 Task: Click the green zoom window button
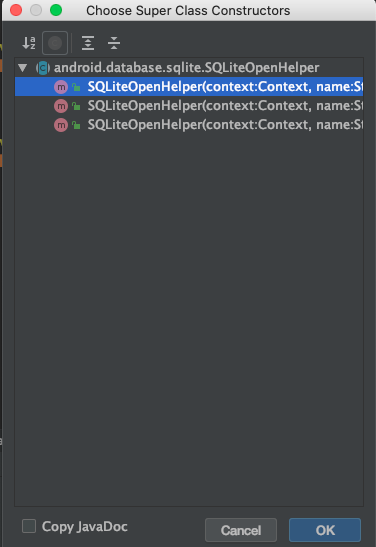(56, 10)
